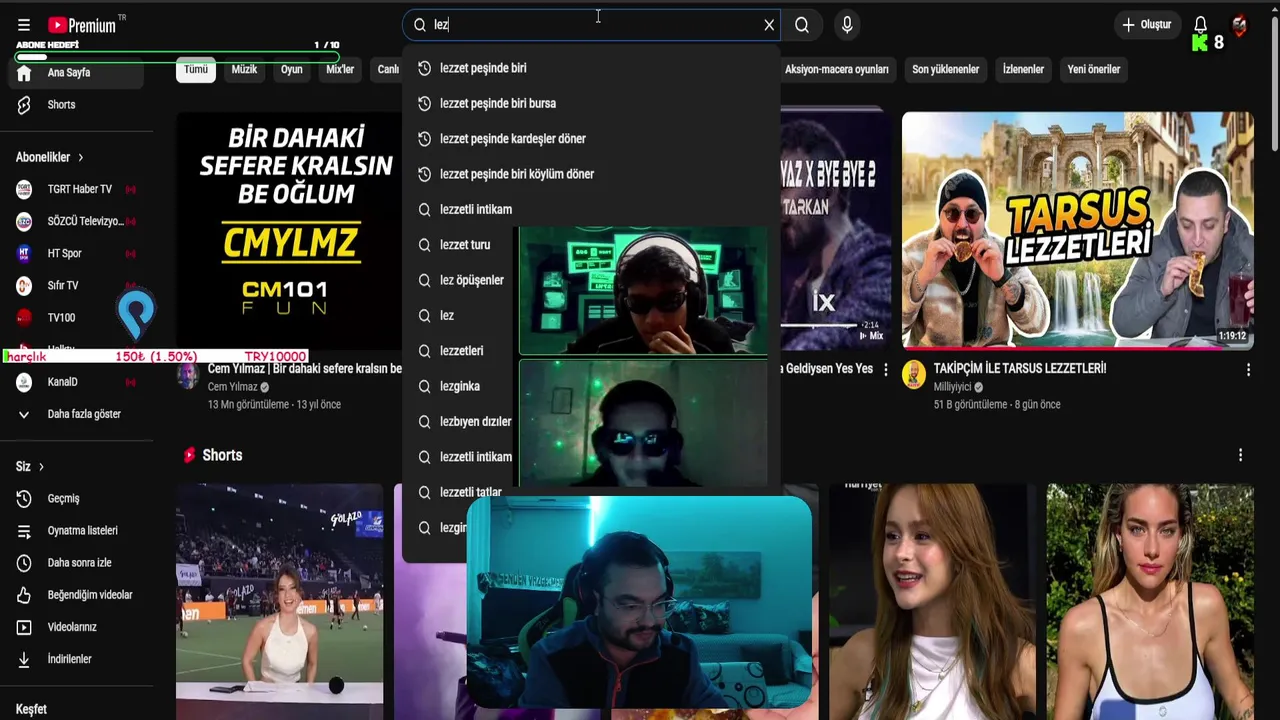Play the Tarsus Lezzetleri video thumbnail

click(x=1077, y=230)
